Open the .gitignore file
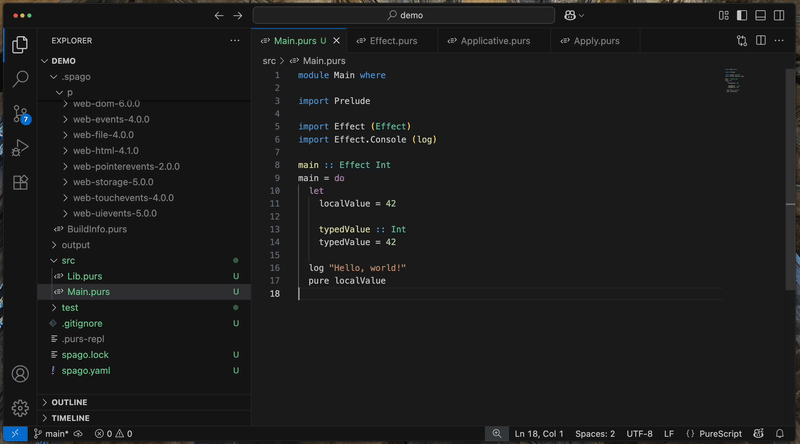The image size is (800, 444). [x=144, y=324]
